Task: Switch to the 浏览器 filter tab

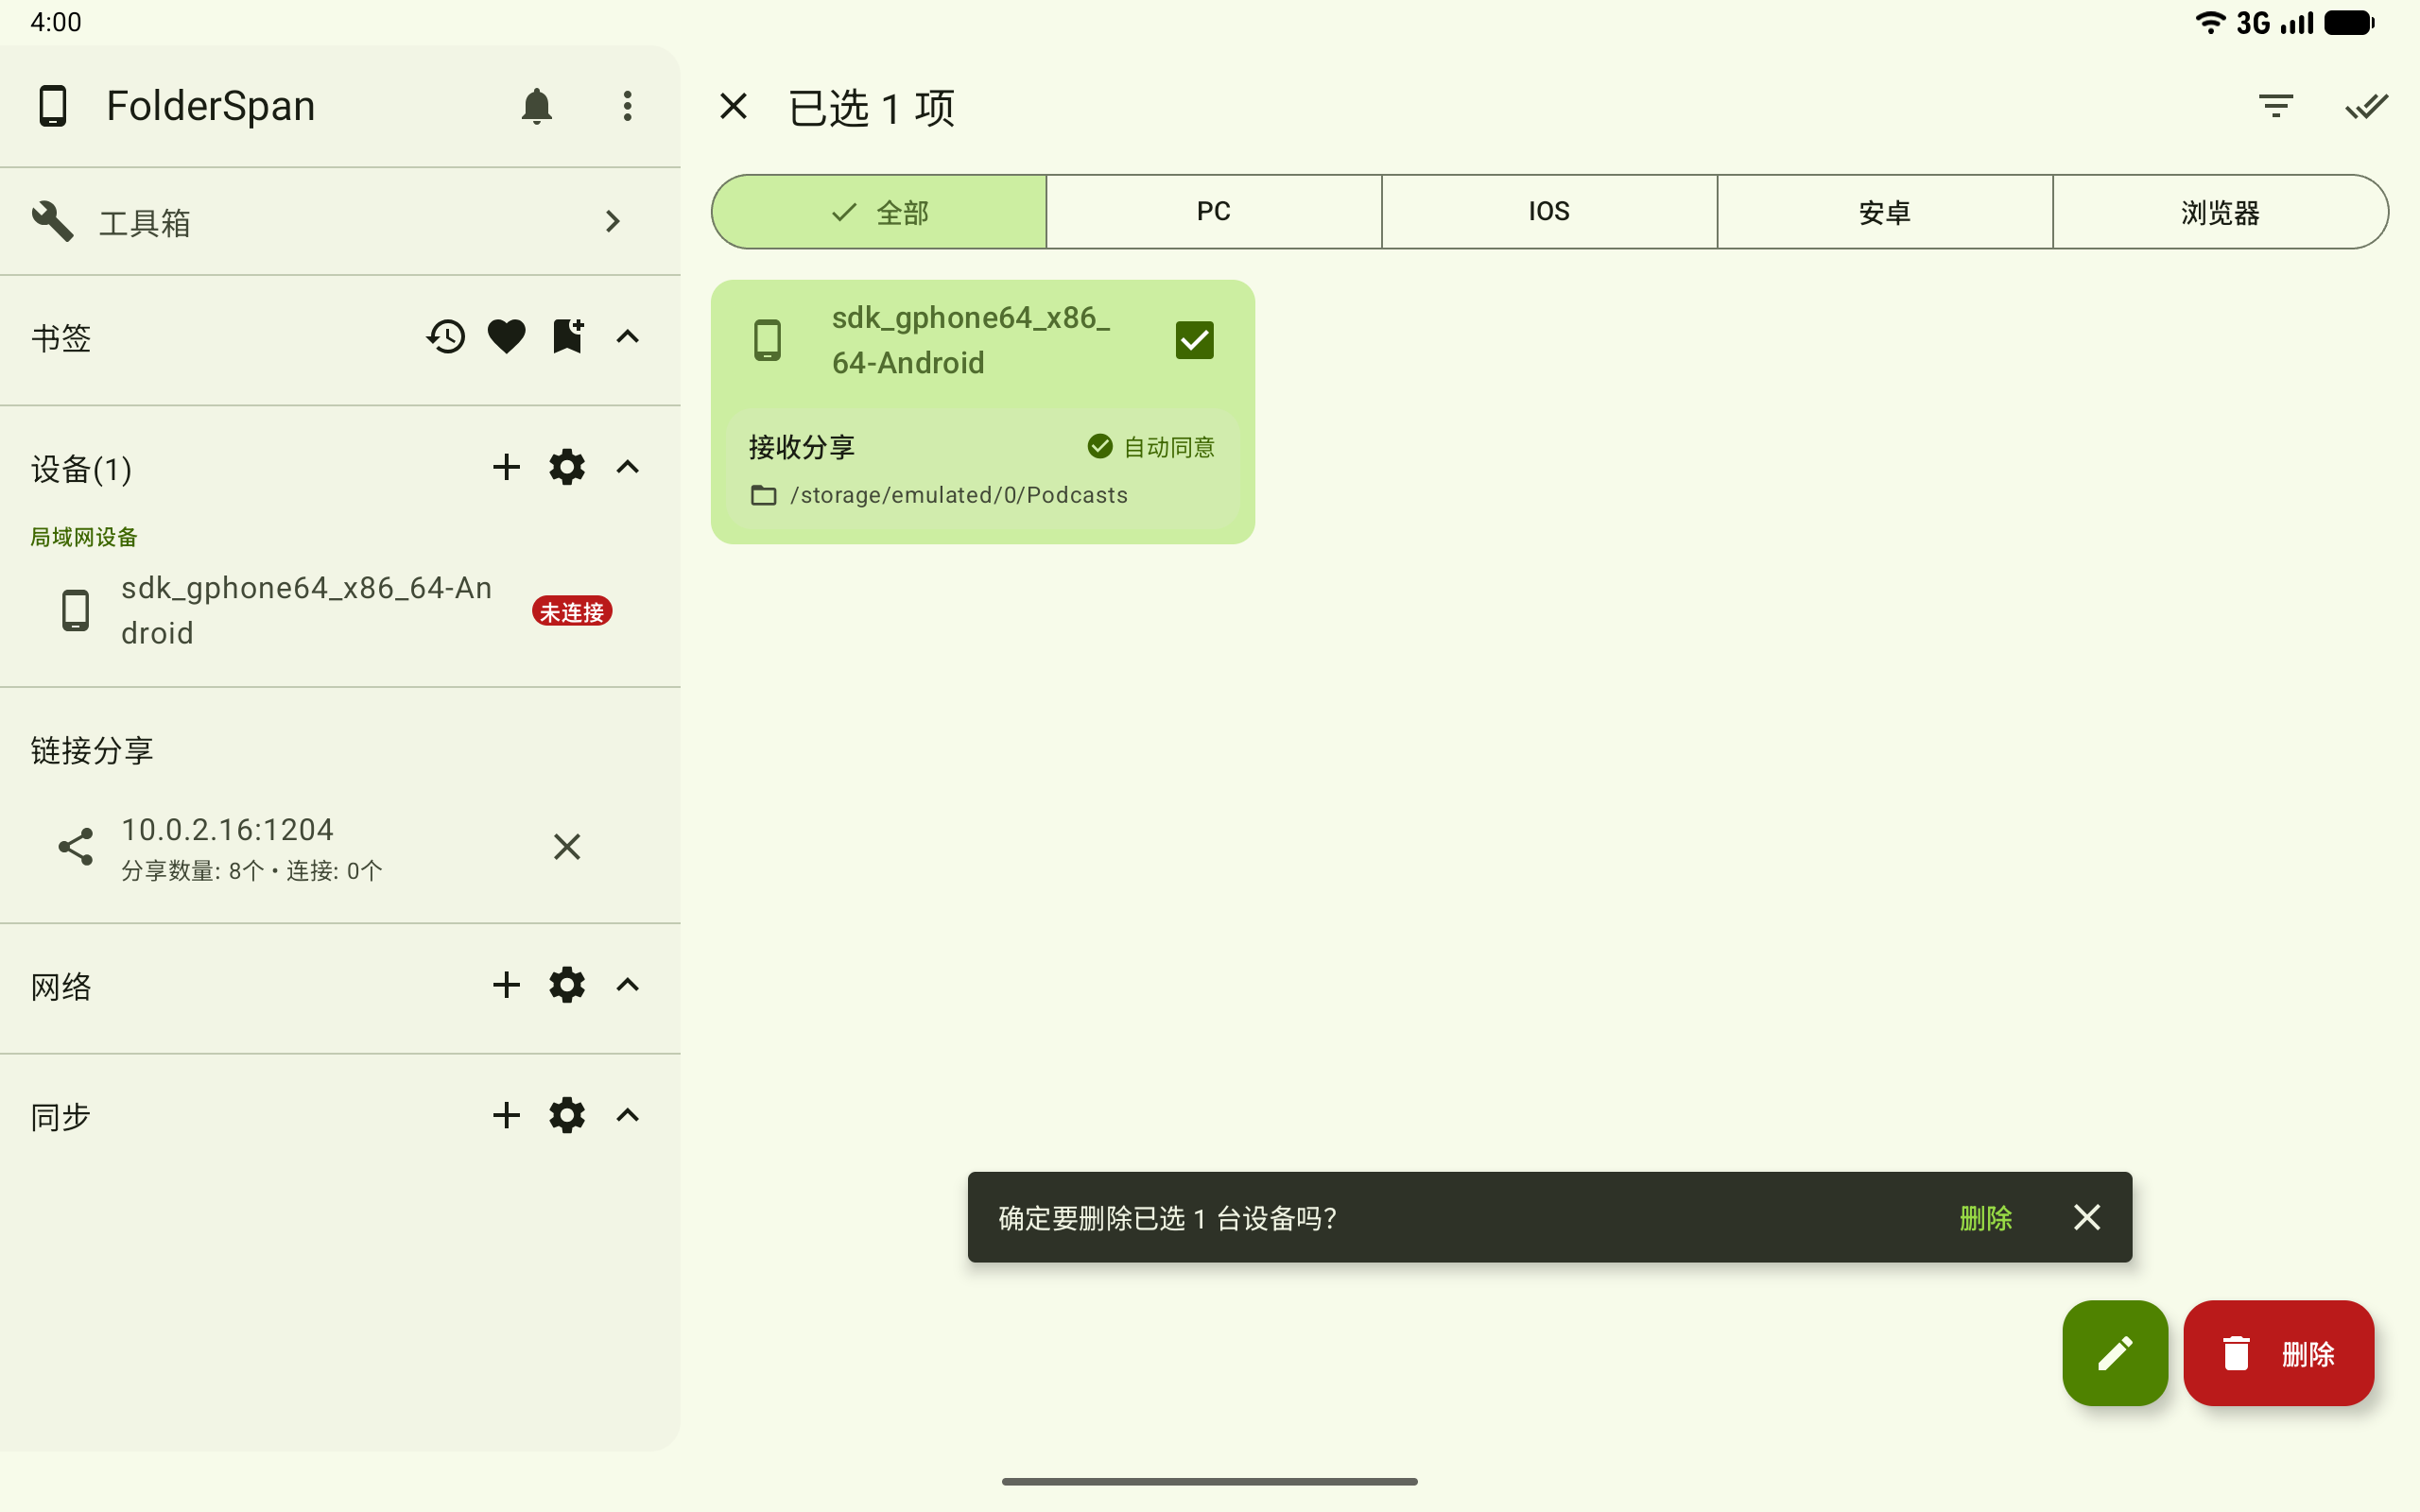Action: (2220, 212)
